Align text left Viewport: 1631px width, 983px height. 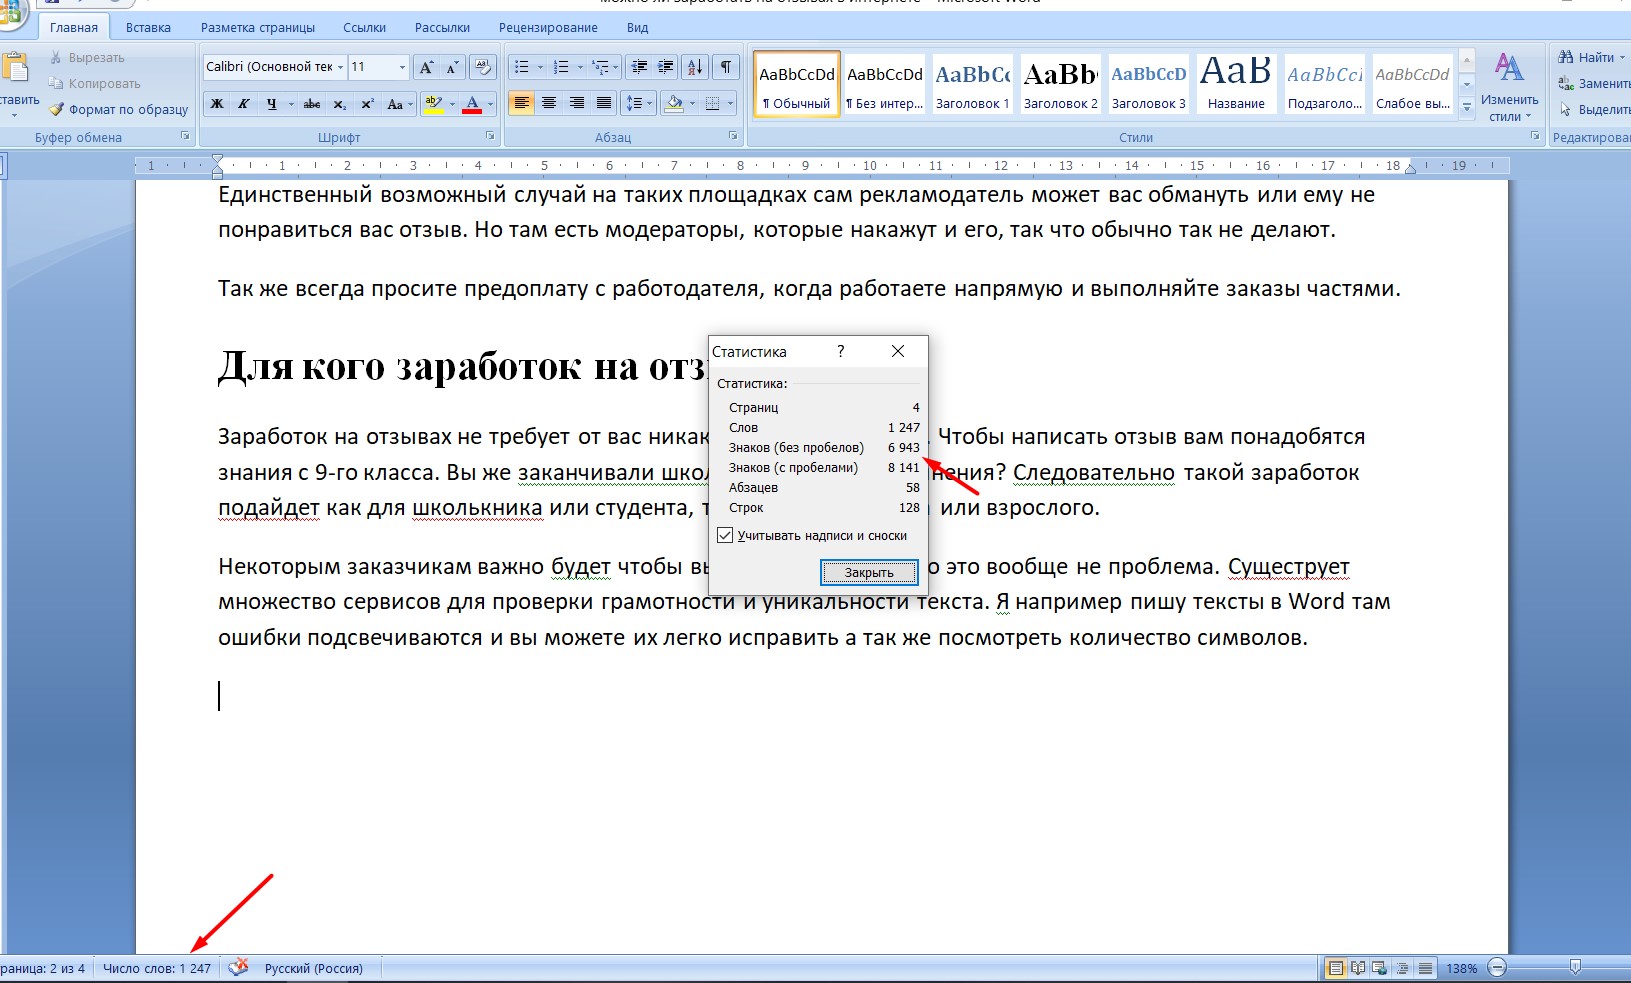(521, 103)
